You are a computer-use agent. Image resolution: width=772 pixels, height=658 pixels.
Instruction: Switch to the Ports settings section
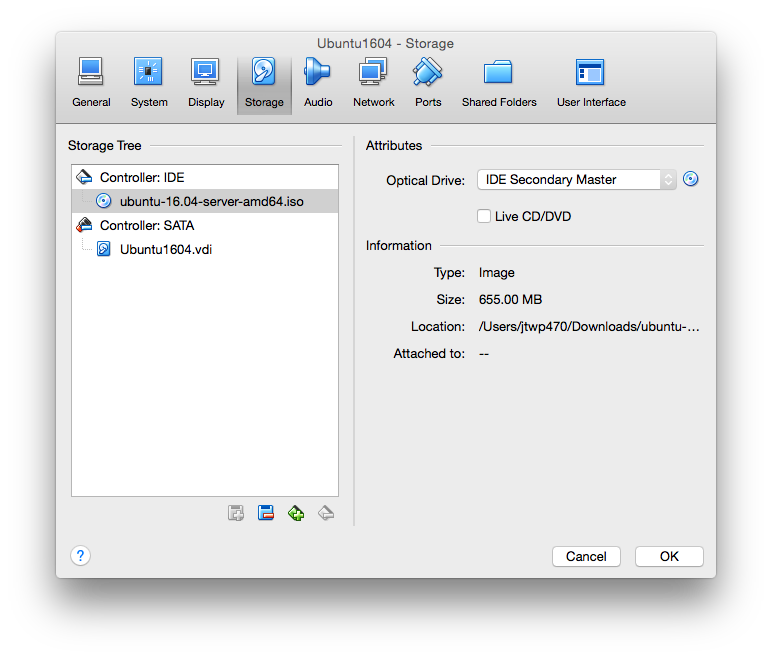click(x=428, y=82)
